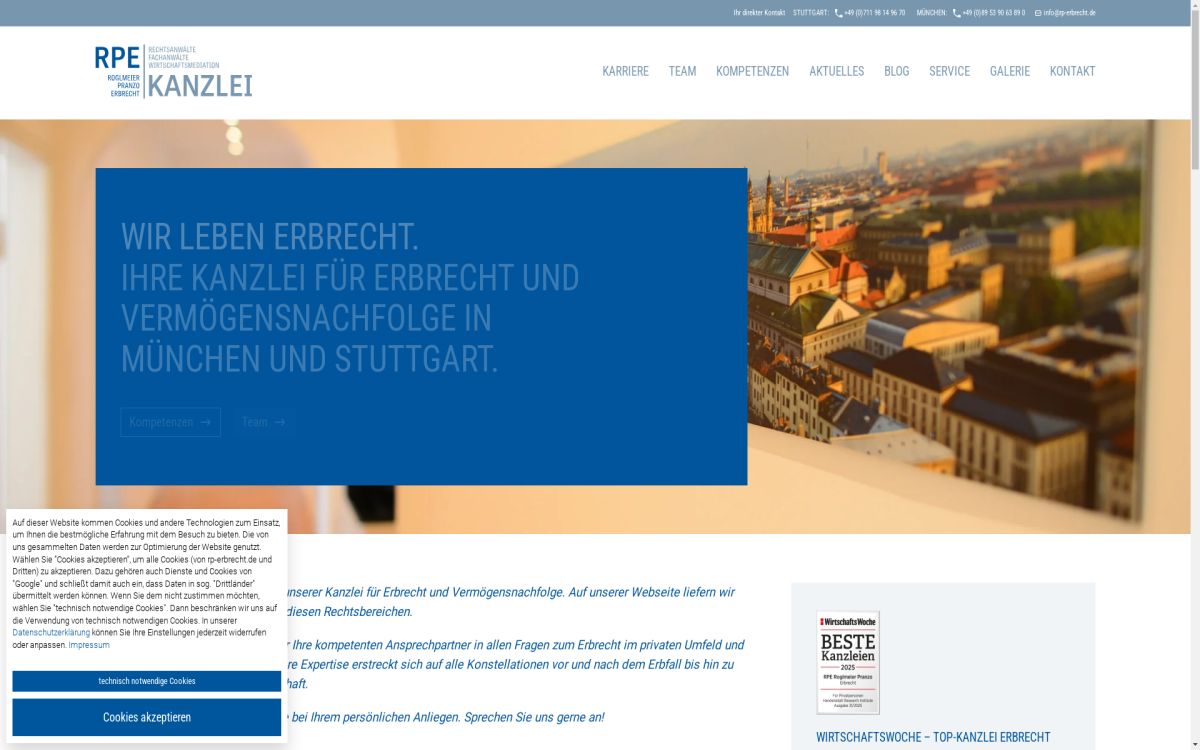
Task: Choose technisch notwendige Cookies only
Action: click(x=146, y=681)
